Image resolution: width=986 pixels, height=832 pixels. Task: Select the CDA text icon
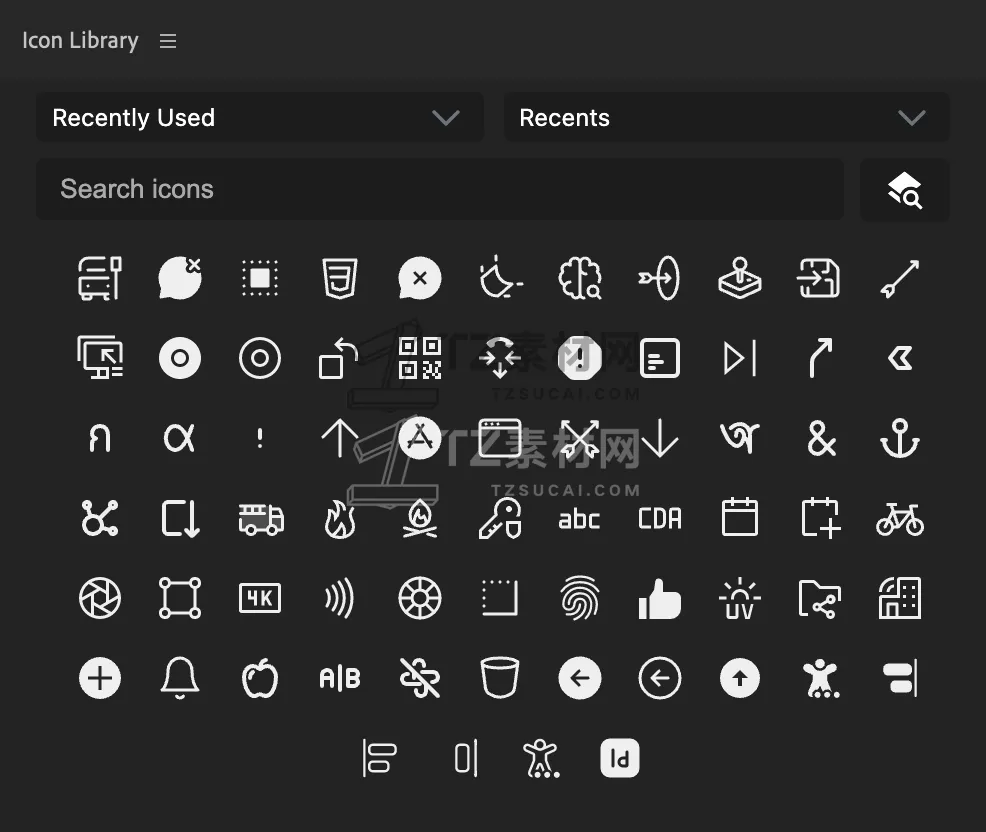point(660,519)
